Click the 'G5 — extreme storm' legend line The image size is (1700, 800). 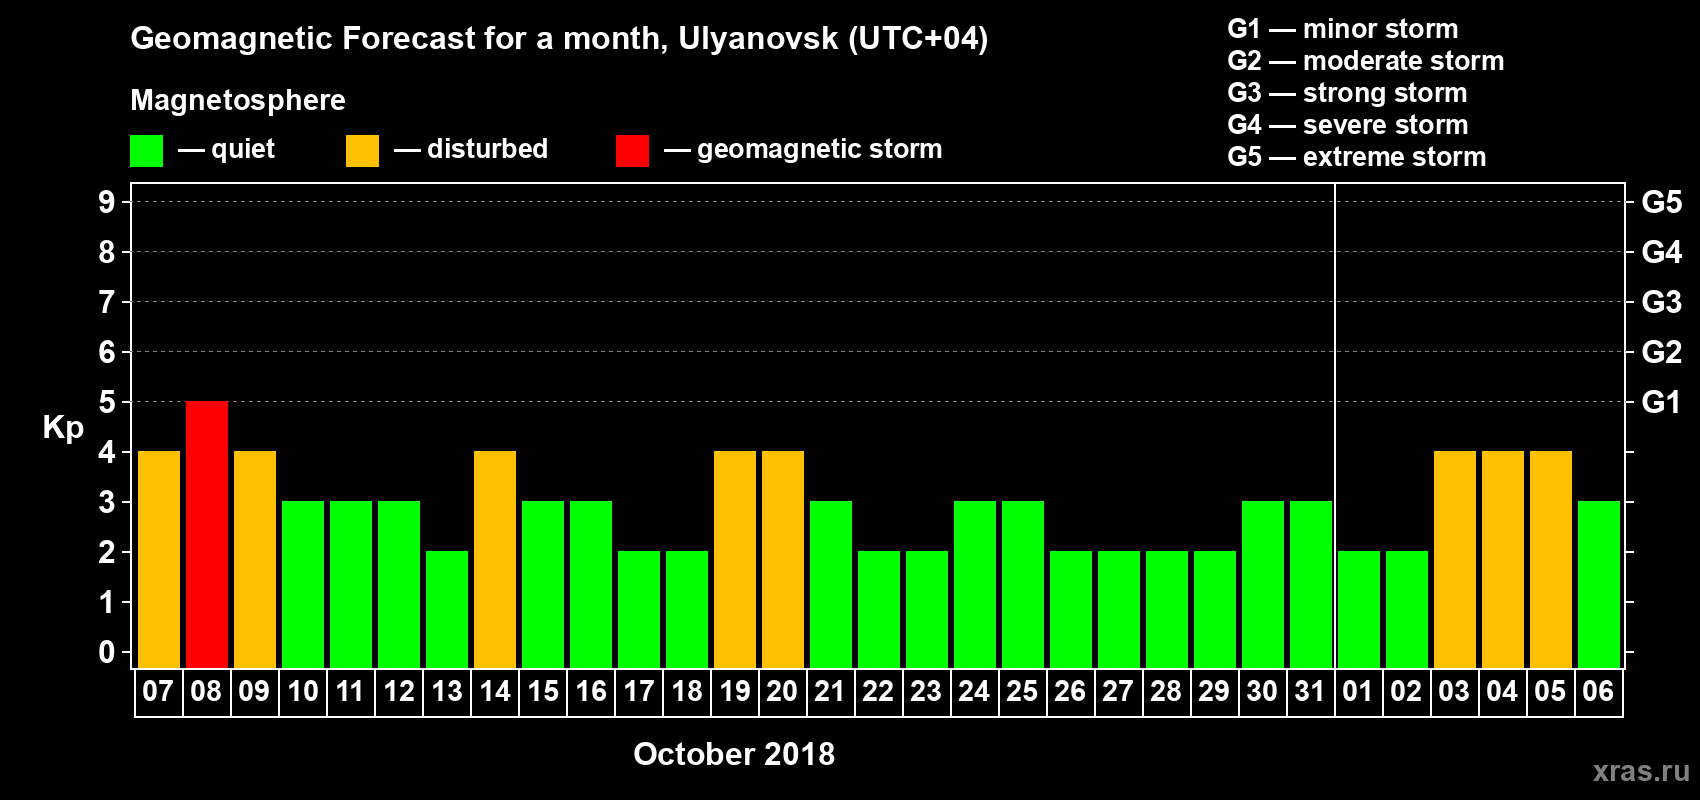coord(1357,157)
